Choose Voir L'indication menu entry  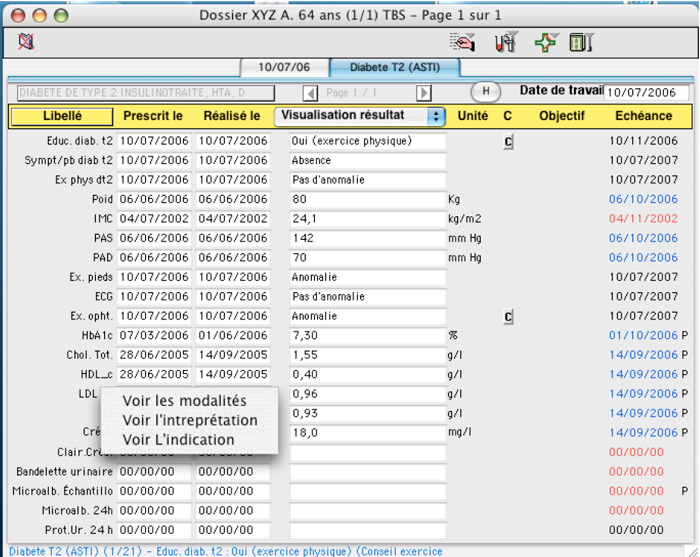tap(178, 440)
